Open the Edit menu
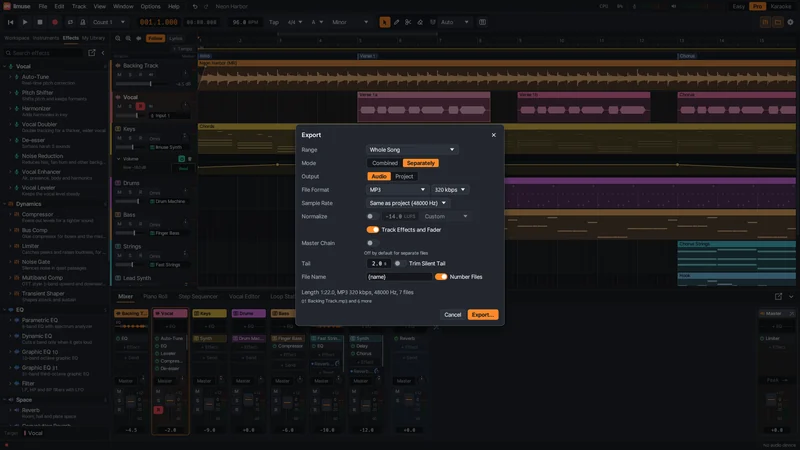Image resolution: width=800 pixels, height=450 pixels. point(59,7)
